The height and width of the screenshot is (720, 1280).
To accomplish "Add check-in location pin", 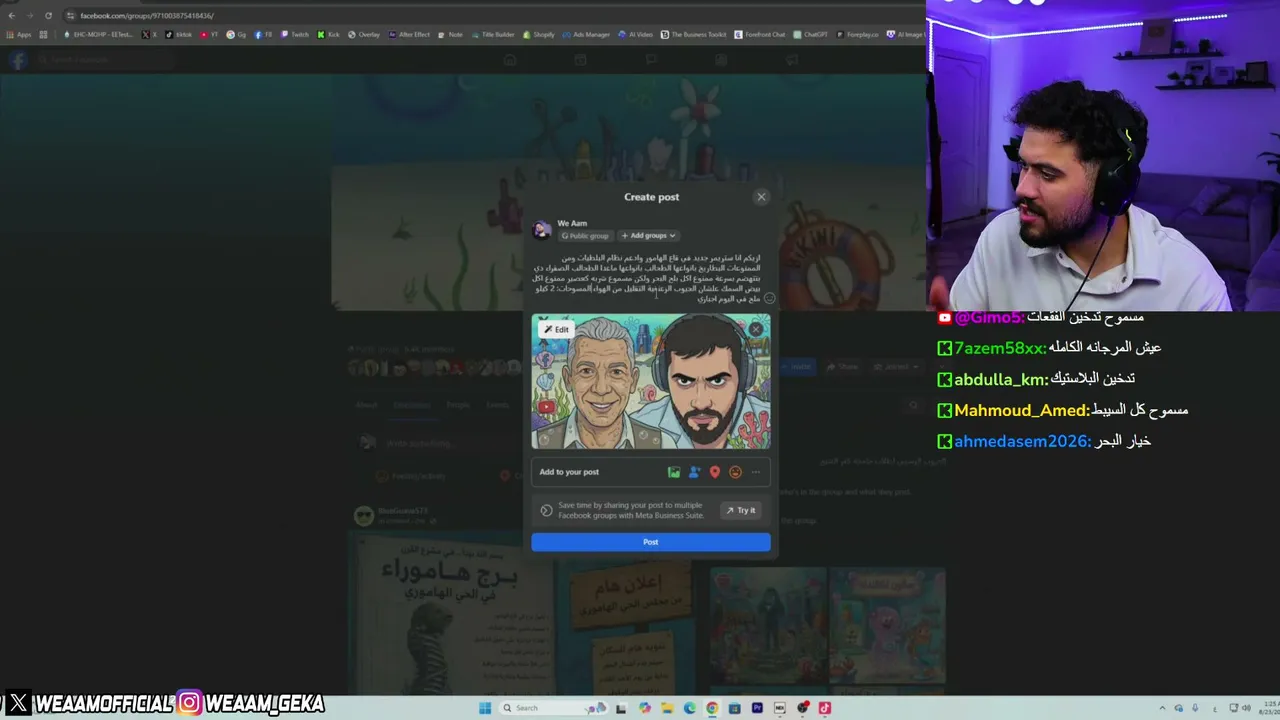I will coord(715,472).
